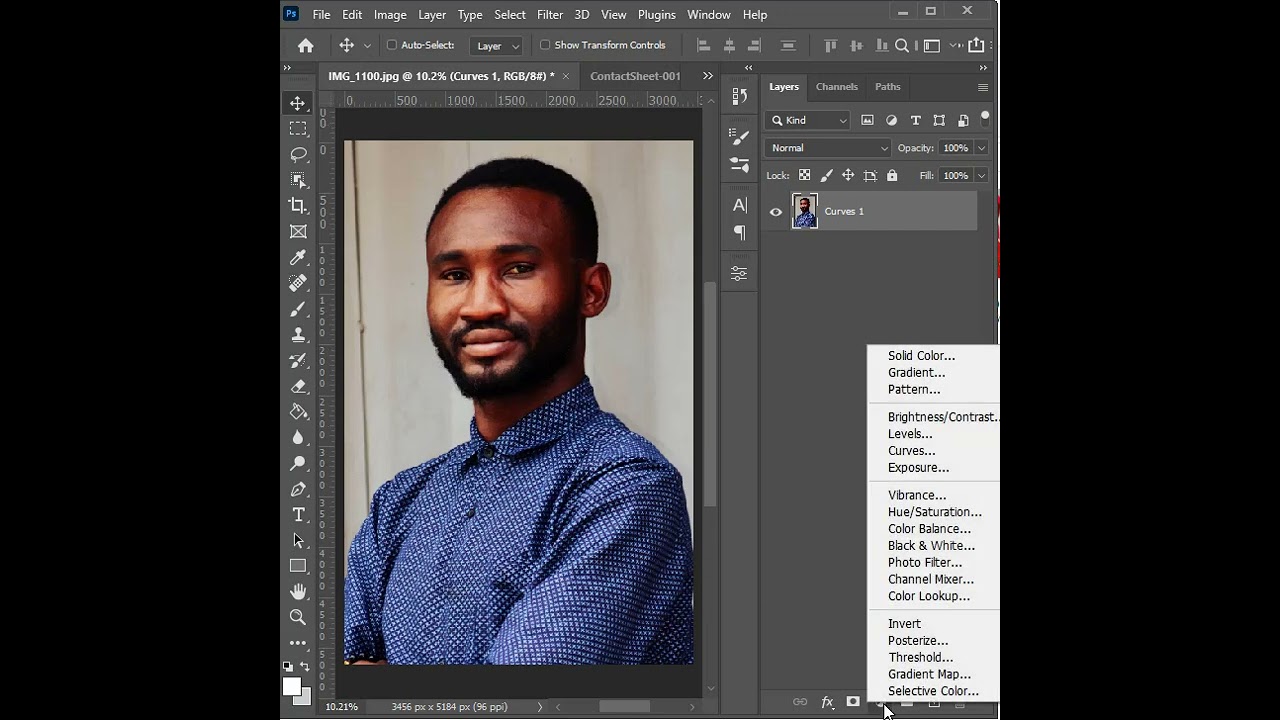Click the foreground color swatch
The image size is (1280, 720).
coord(292,686)
